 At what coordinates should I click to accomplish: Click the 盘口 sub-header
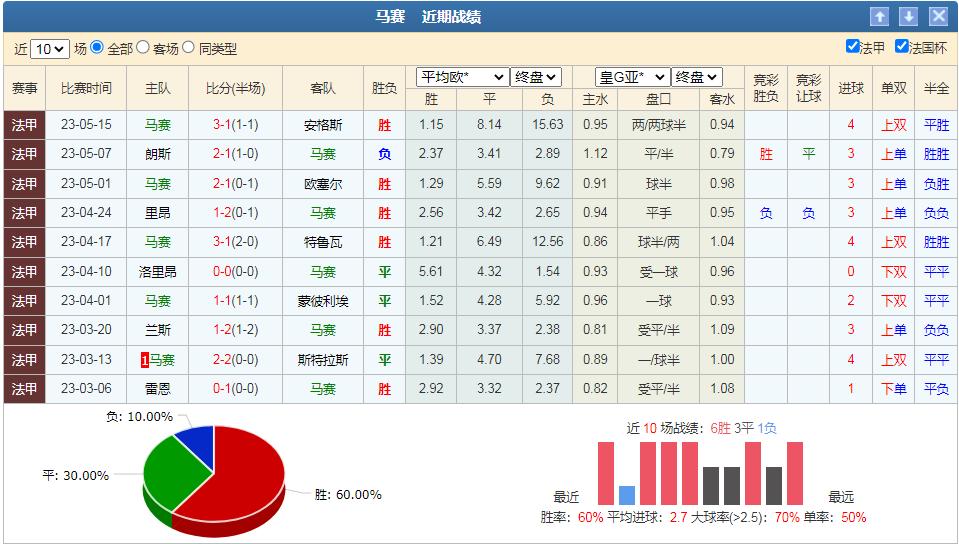(x=659, y=99)
